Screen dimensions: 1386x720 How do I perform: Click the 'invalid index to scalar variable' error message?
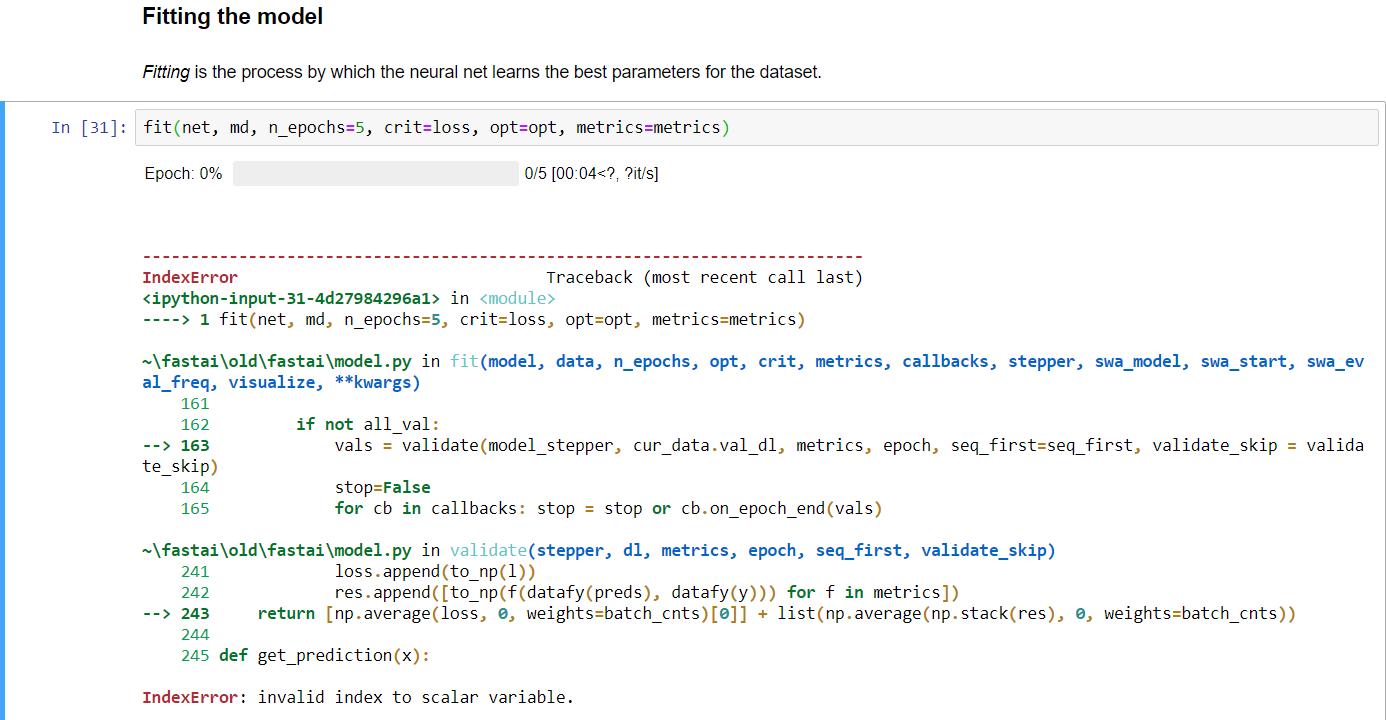coord(415,698)
